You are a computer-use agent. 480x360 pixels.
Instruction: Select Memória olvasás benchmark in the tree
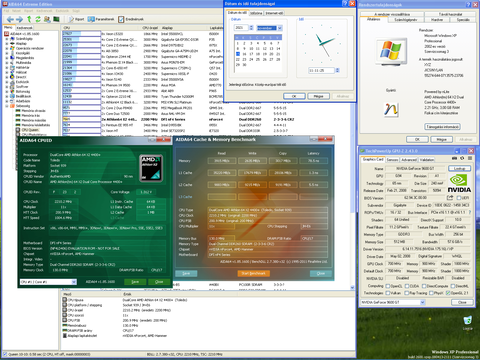pos(31,111)
